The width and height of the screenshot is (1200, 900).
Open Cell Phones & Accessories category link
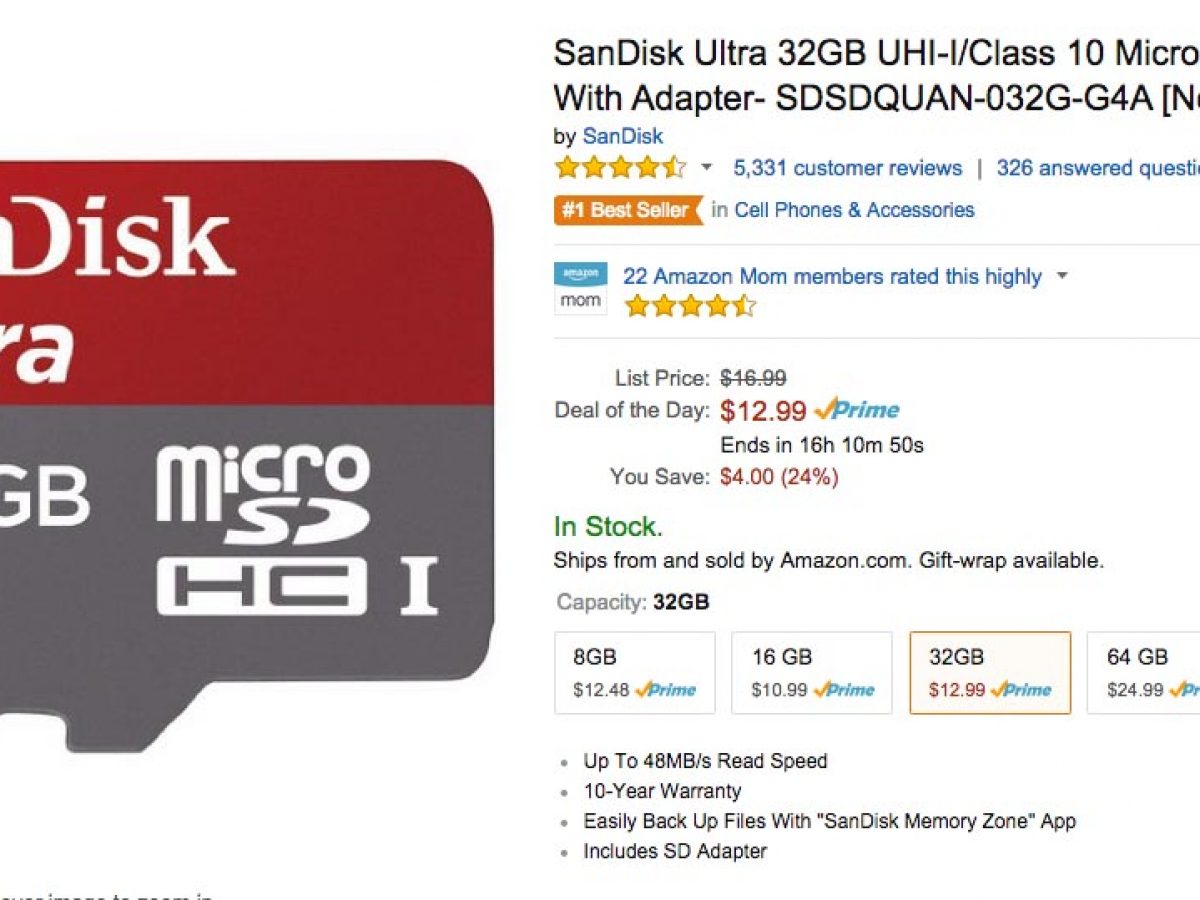pyautogui.click(x=854, y=210)
